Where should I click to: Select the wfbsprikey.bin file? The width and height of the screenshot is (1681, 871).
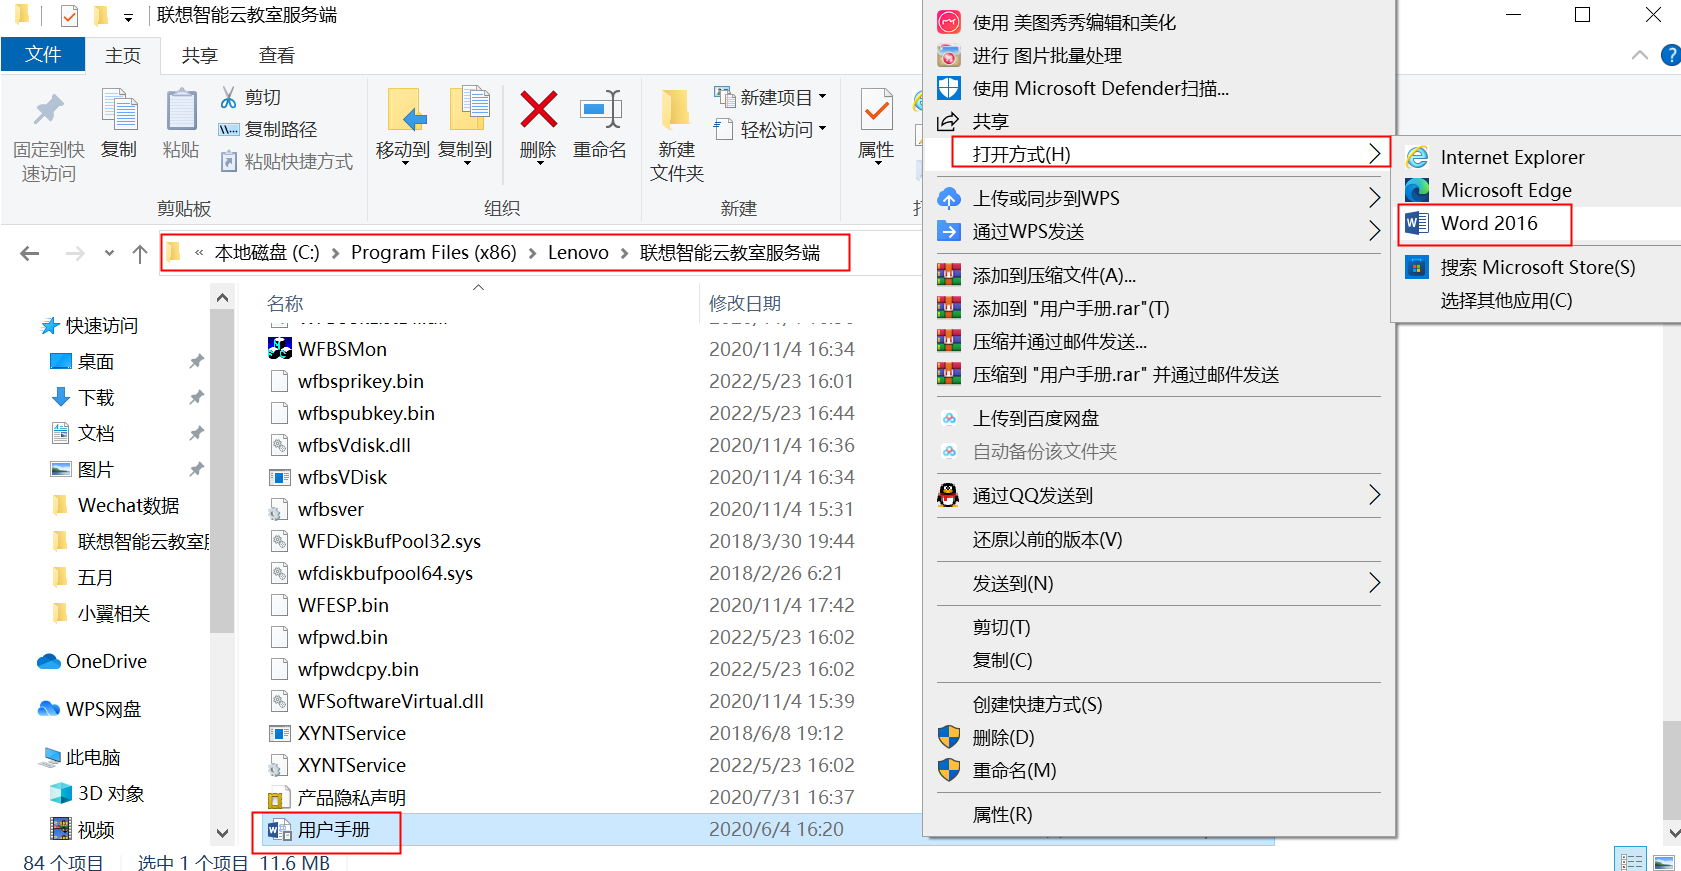[360, 381]
